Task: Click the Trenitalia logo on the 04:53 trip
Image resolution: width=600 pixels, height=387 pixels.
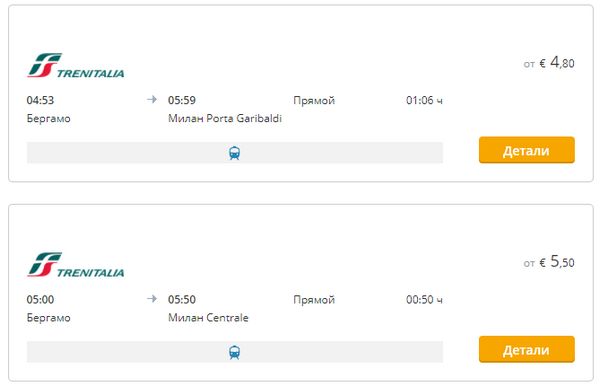Action: pyautogui.click(x=76, y=65)
